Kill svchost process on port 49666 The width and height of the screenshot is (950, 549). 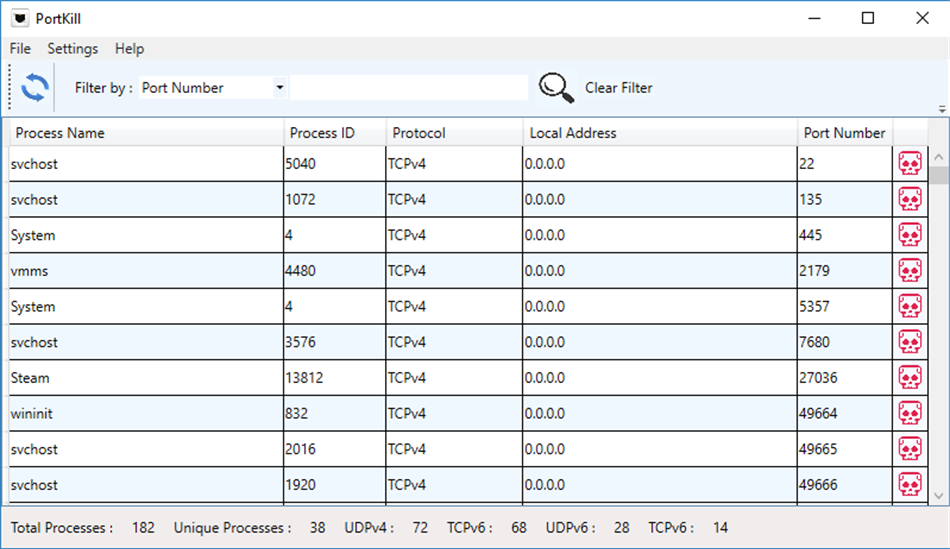pyautogui.click(x=909, y=485)
